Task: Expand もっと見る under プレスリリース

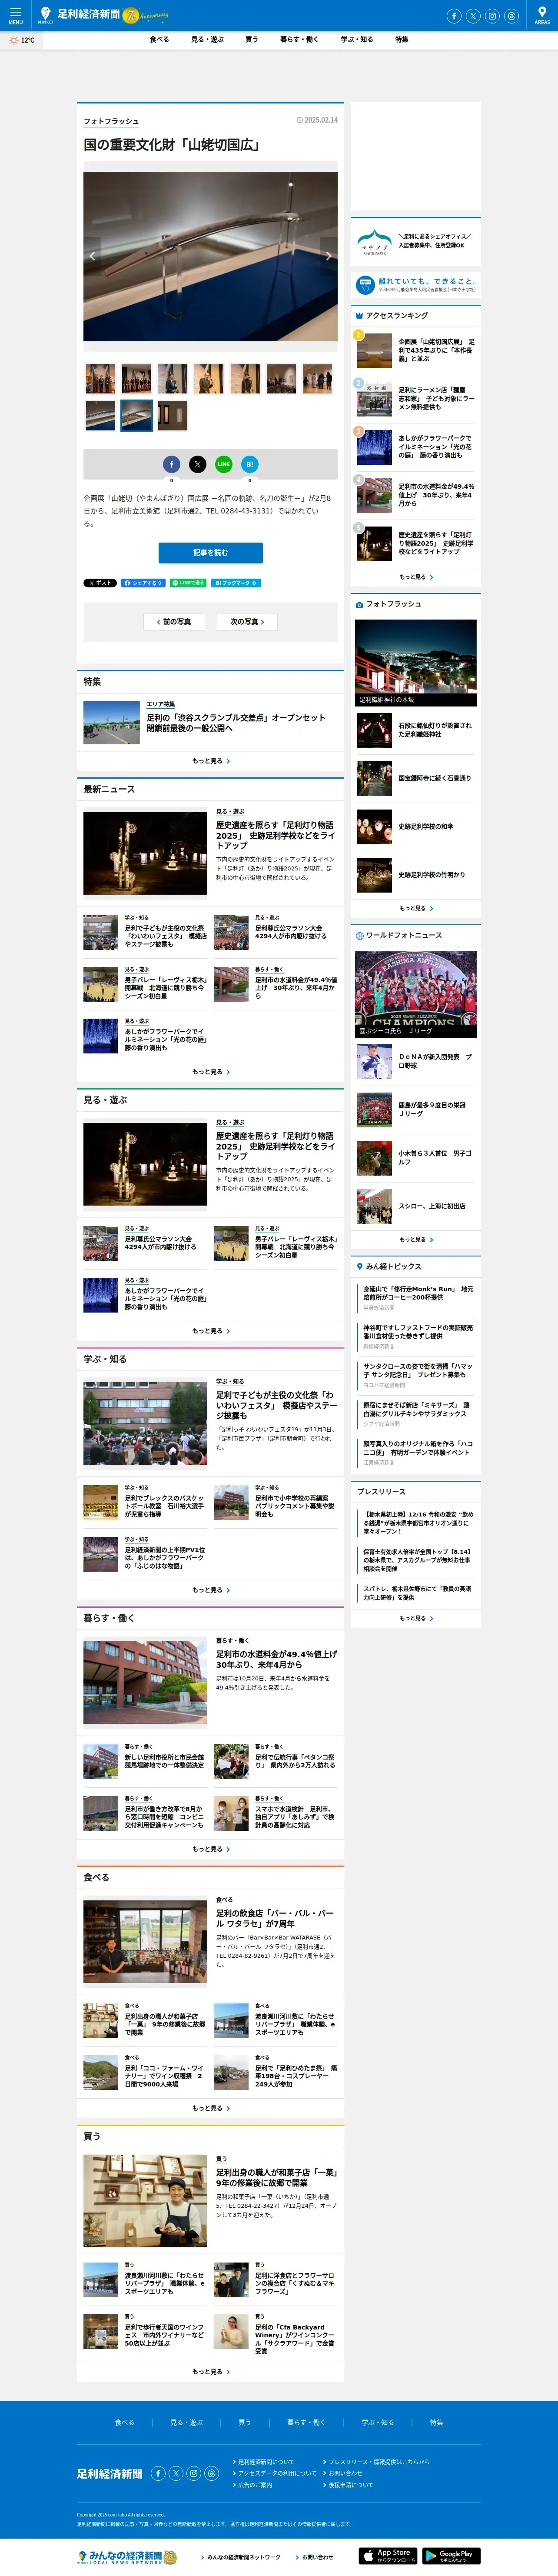Action: 416,1618
